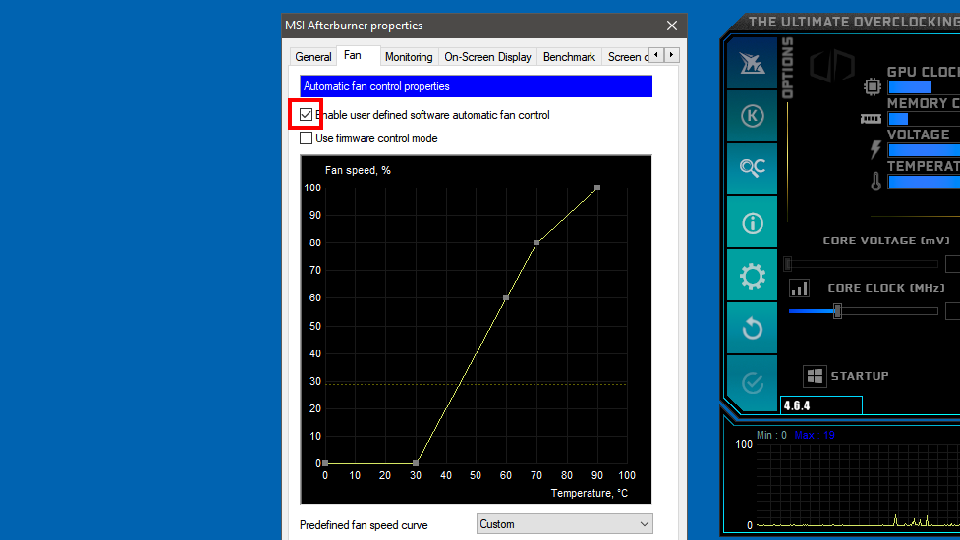Click the Startup label text
This screenshot has width=960, height=540.
(860, 376)
